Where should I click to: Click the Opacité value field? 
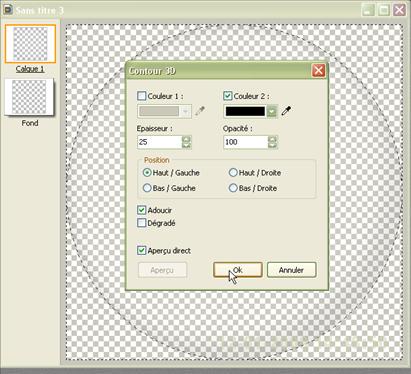(246, 142)
